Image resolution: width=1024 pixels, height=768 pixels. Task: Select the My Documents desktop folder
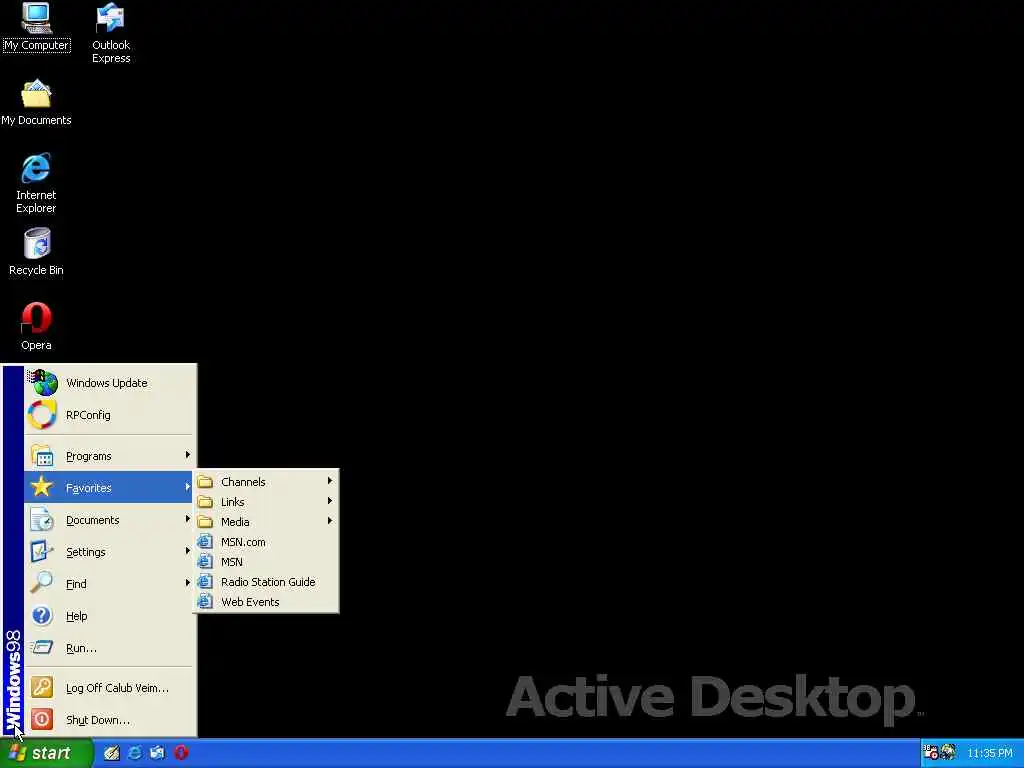click(x=37, y=103)
